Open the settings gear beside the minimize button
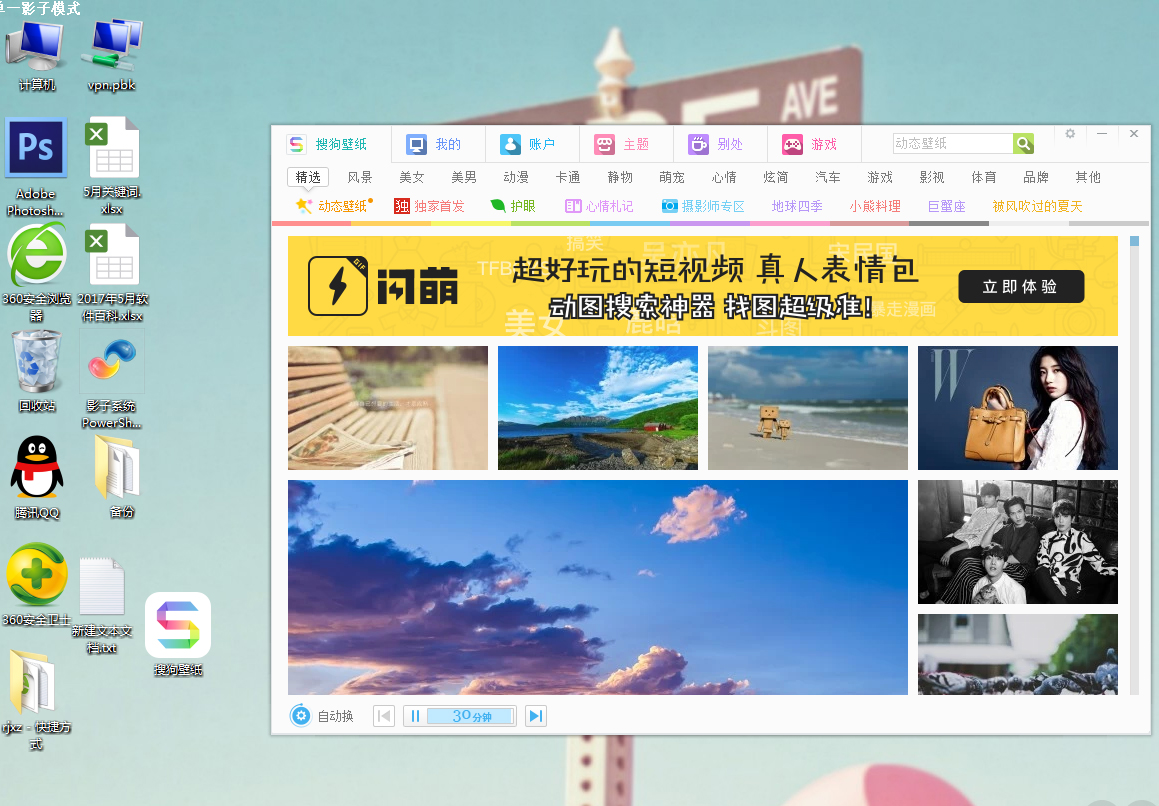 coord(1069,132)
